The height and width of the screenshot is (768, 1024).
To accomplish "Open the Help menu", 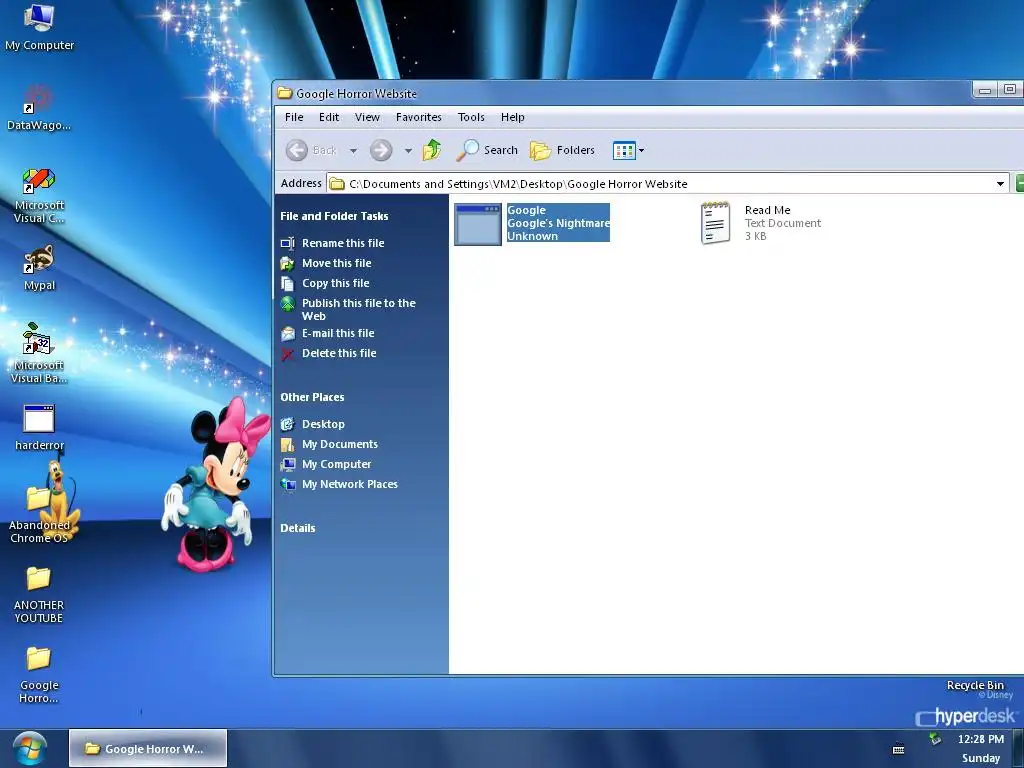I will [x=513, y=117].
